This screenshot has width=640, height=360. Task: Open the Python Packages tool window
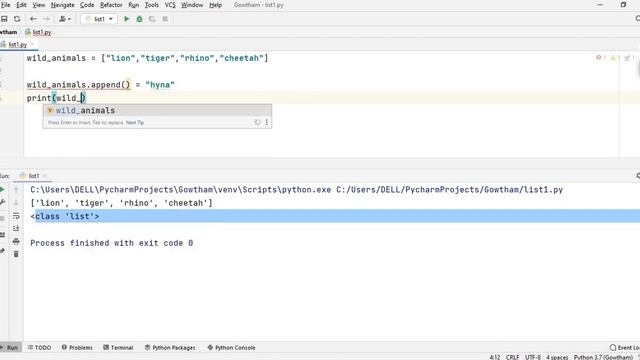pos(170,347)
